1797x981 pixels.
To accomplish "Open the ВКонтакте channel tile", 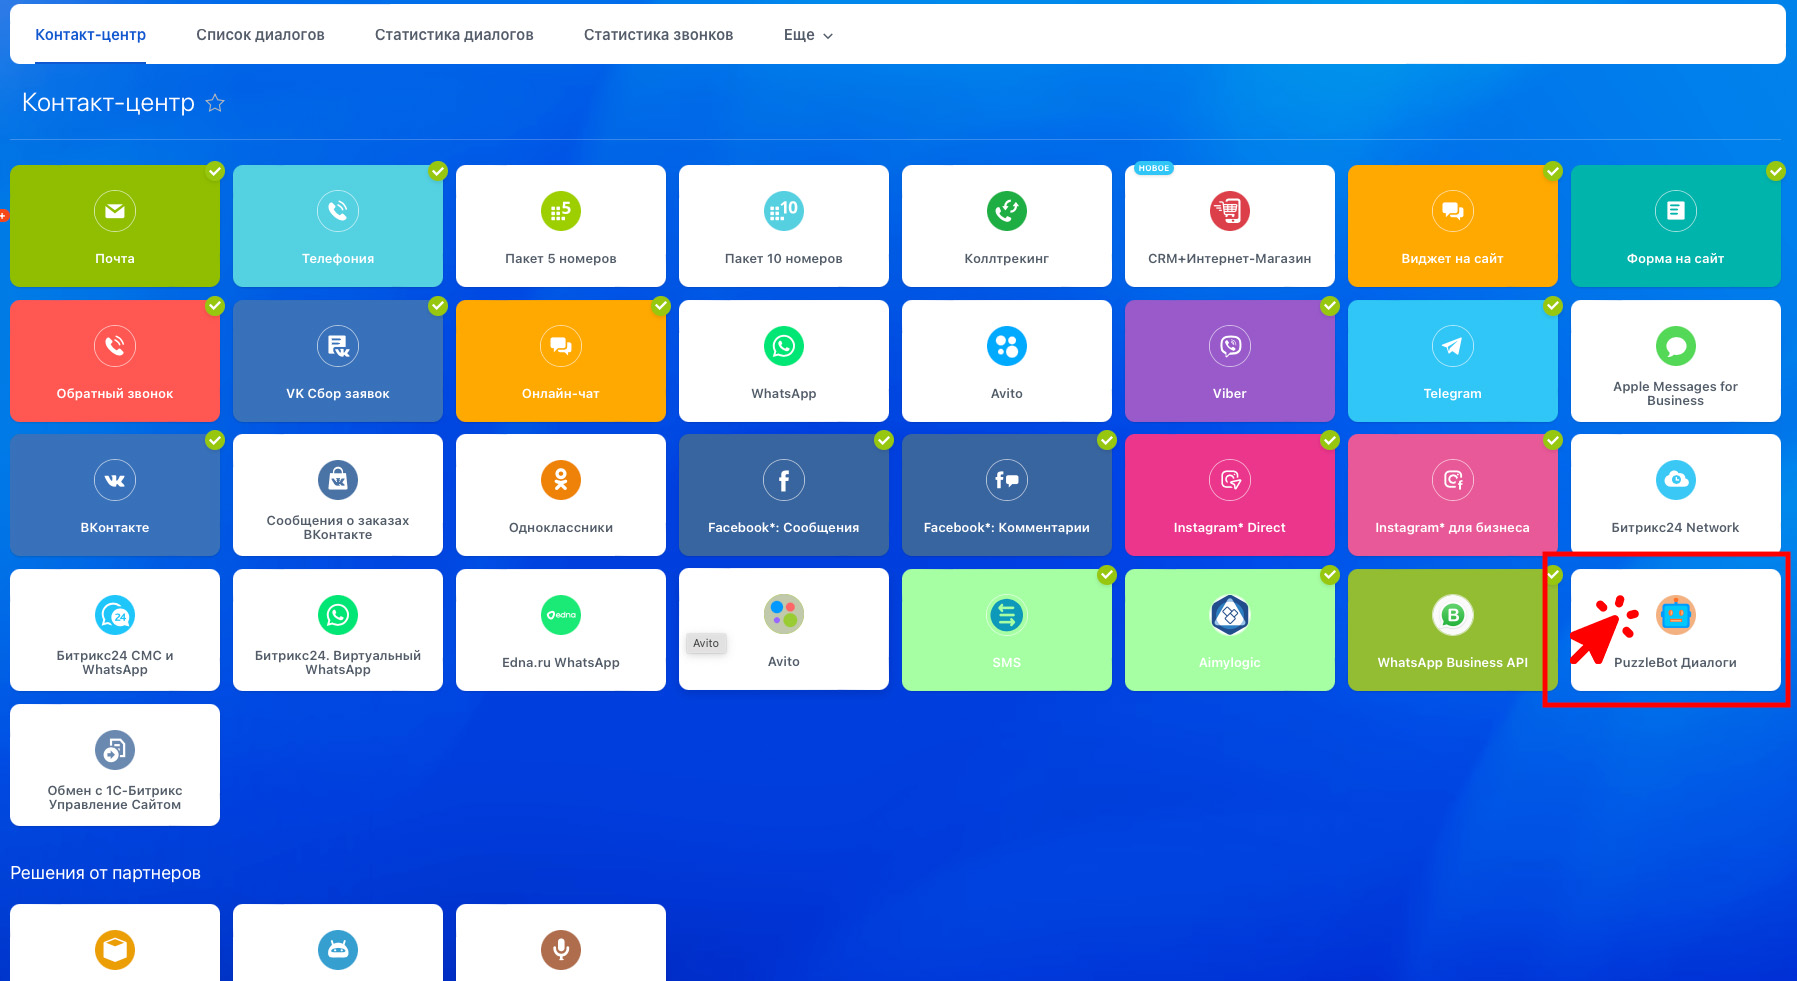I will coord(115,495).
